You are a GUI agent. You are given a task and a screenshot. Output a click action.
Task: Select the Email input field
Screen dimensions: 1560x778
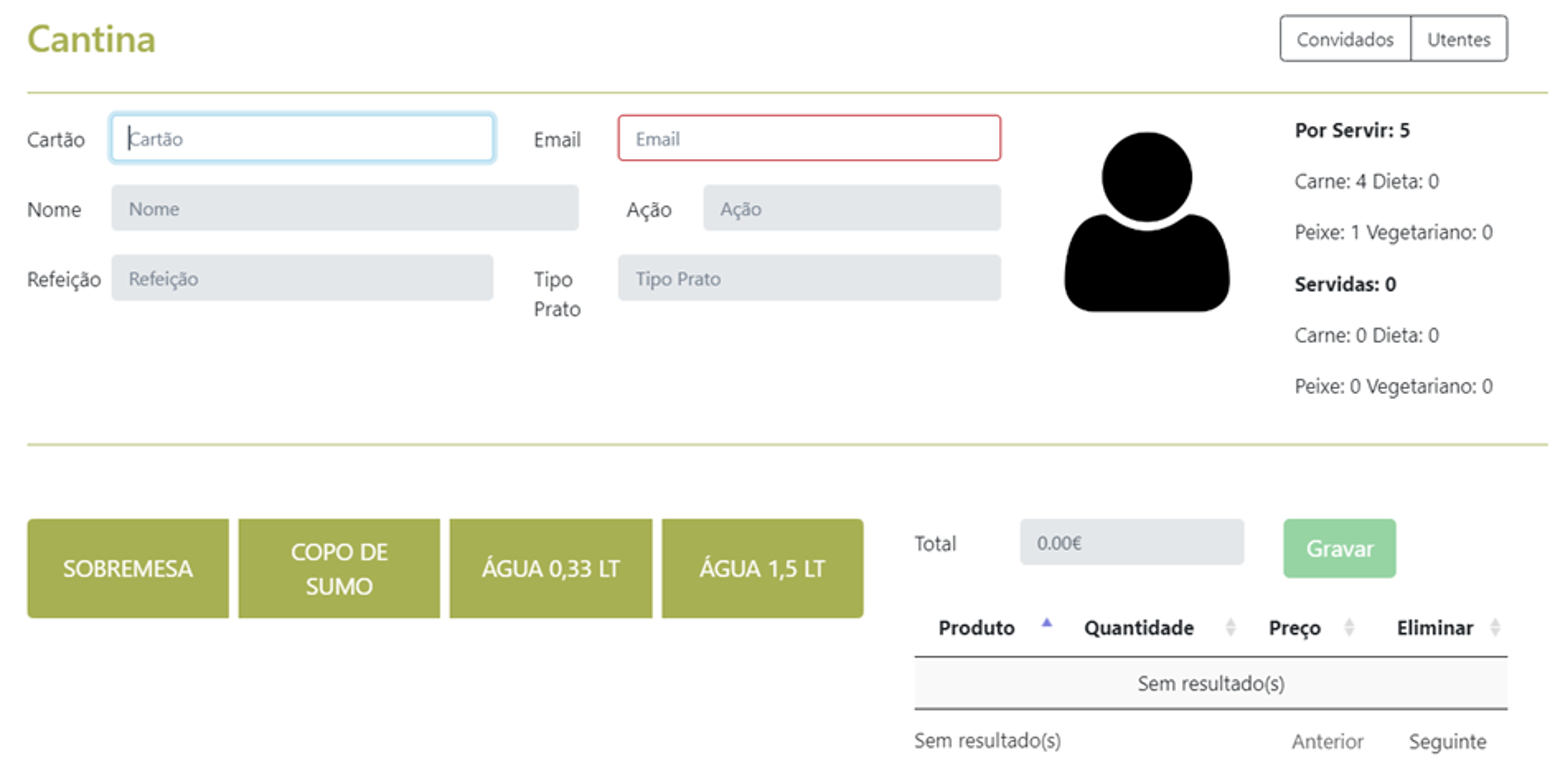click(x=808, y=138)
